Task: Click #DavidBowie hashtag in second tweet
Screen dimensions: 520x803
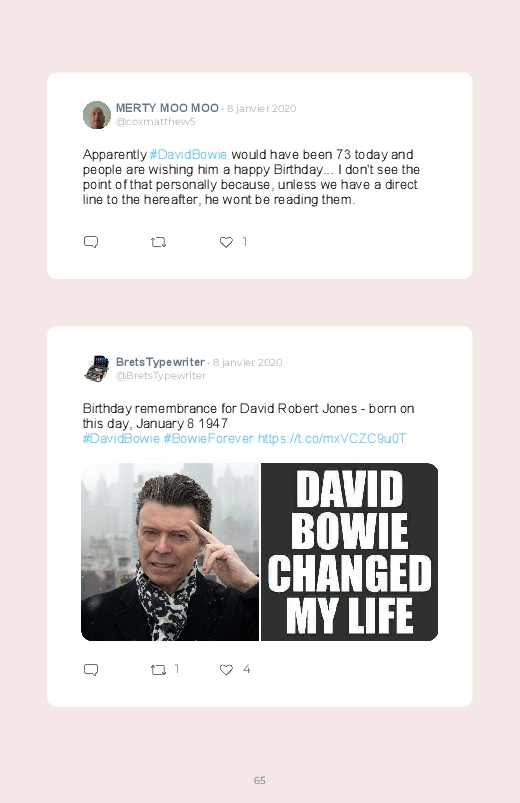Action: click(121, 439)
